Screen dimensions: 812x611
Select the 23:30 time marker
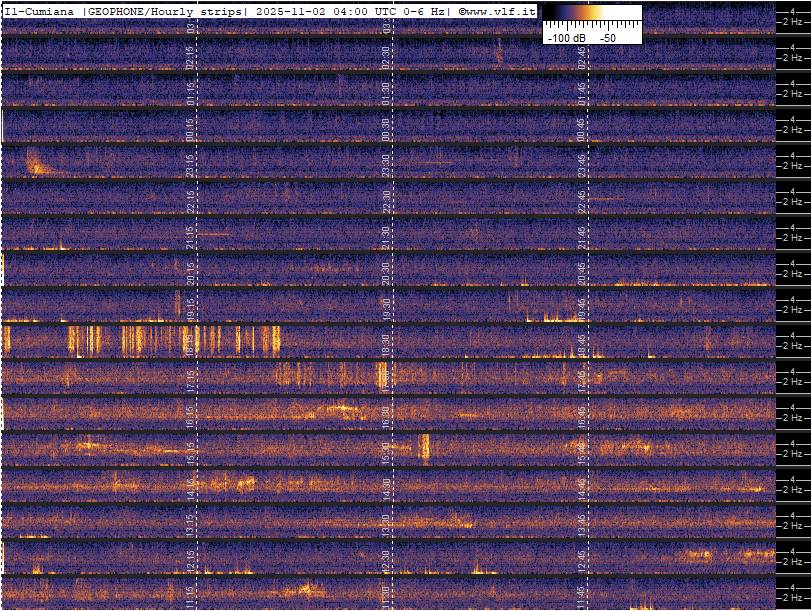[x=386, y=164]
